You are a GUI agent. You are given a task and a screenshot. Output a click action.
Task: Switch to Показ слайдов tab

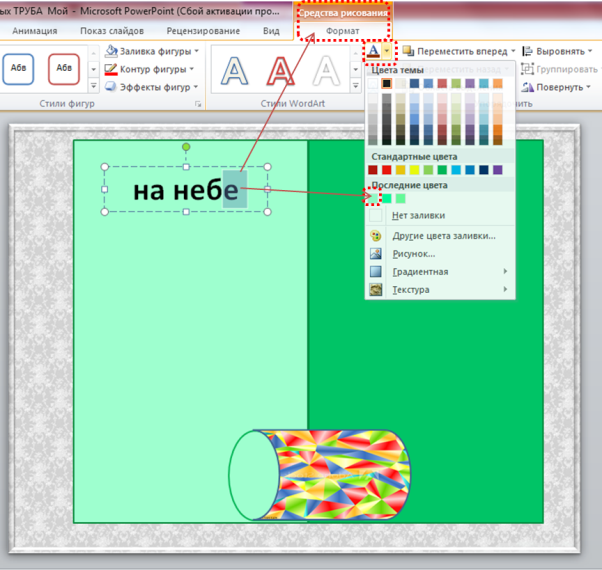tap(112, 31)
